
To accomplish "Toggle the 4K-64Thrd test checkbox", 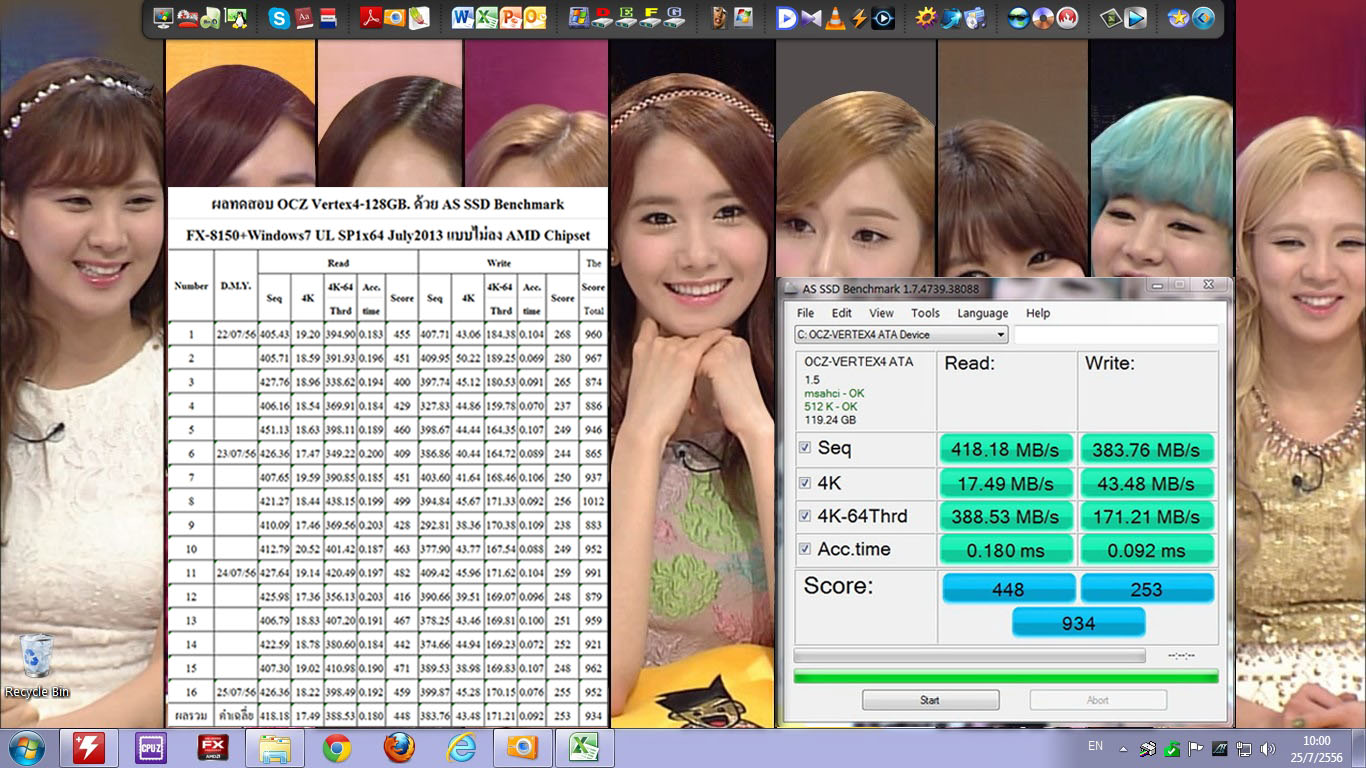I will tap(805, 516).
